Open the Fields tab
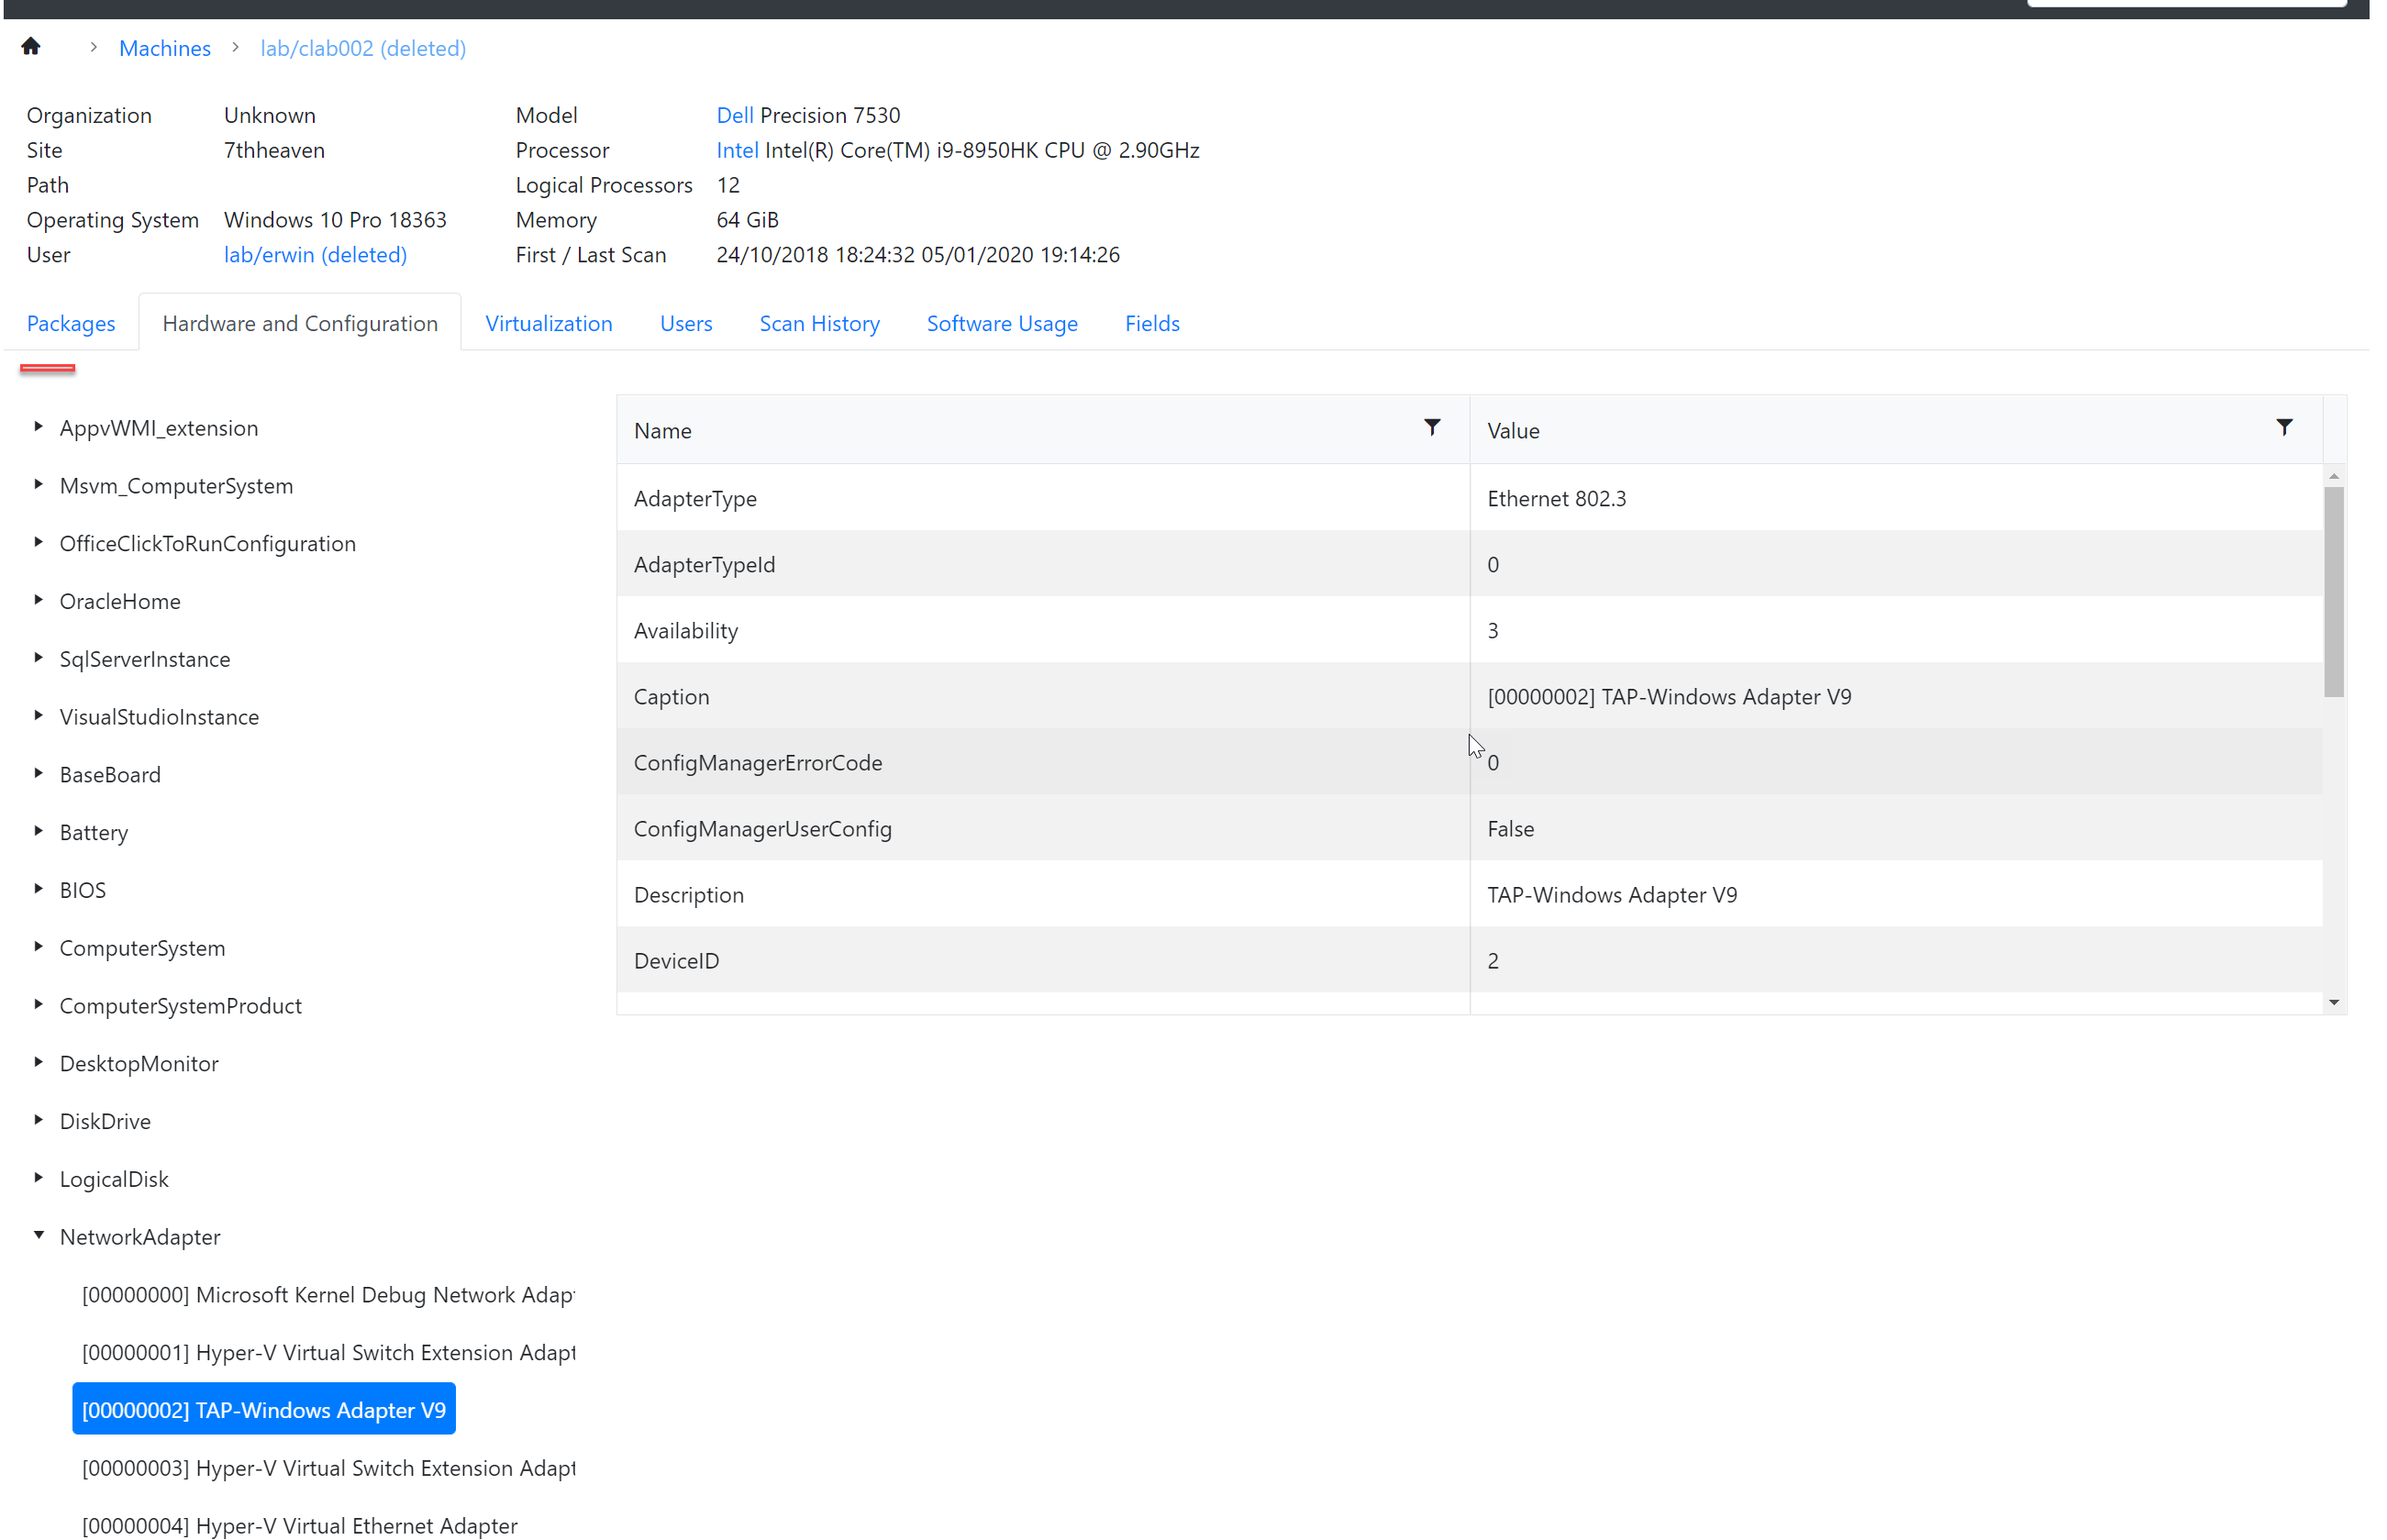The height and width of the screenshot is (1540, 2387). coord(1152,323)
